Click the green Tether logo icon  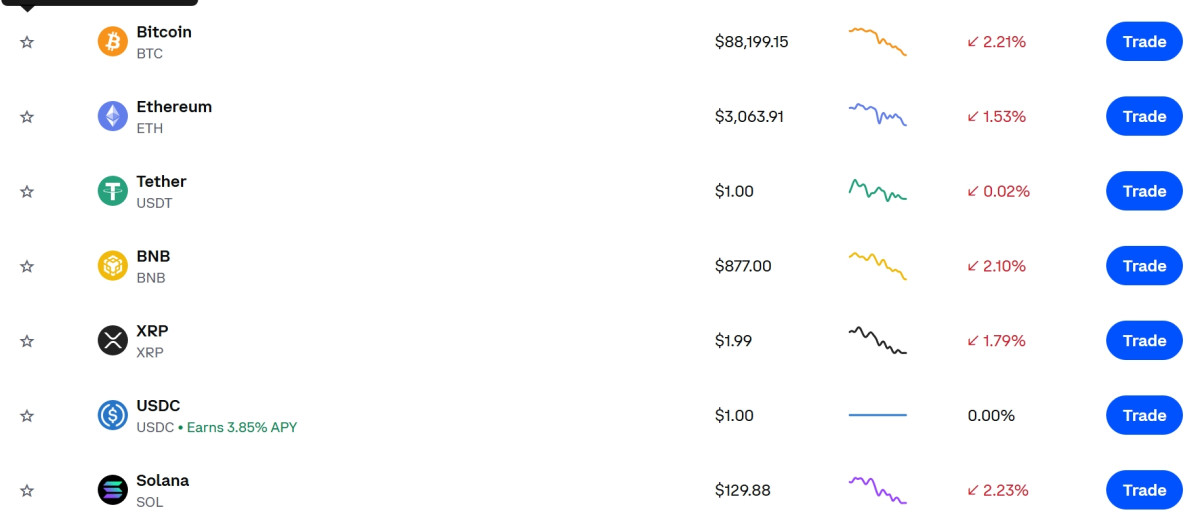pyautogui.click(x=113, y=191)
